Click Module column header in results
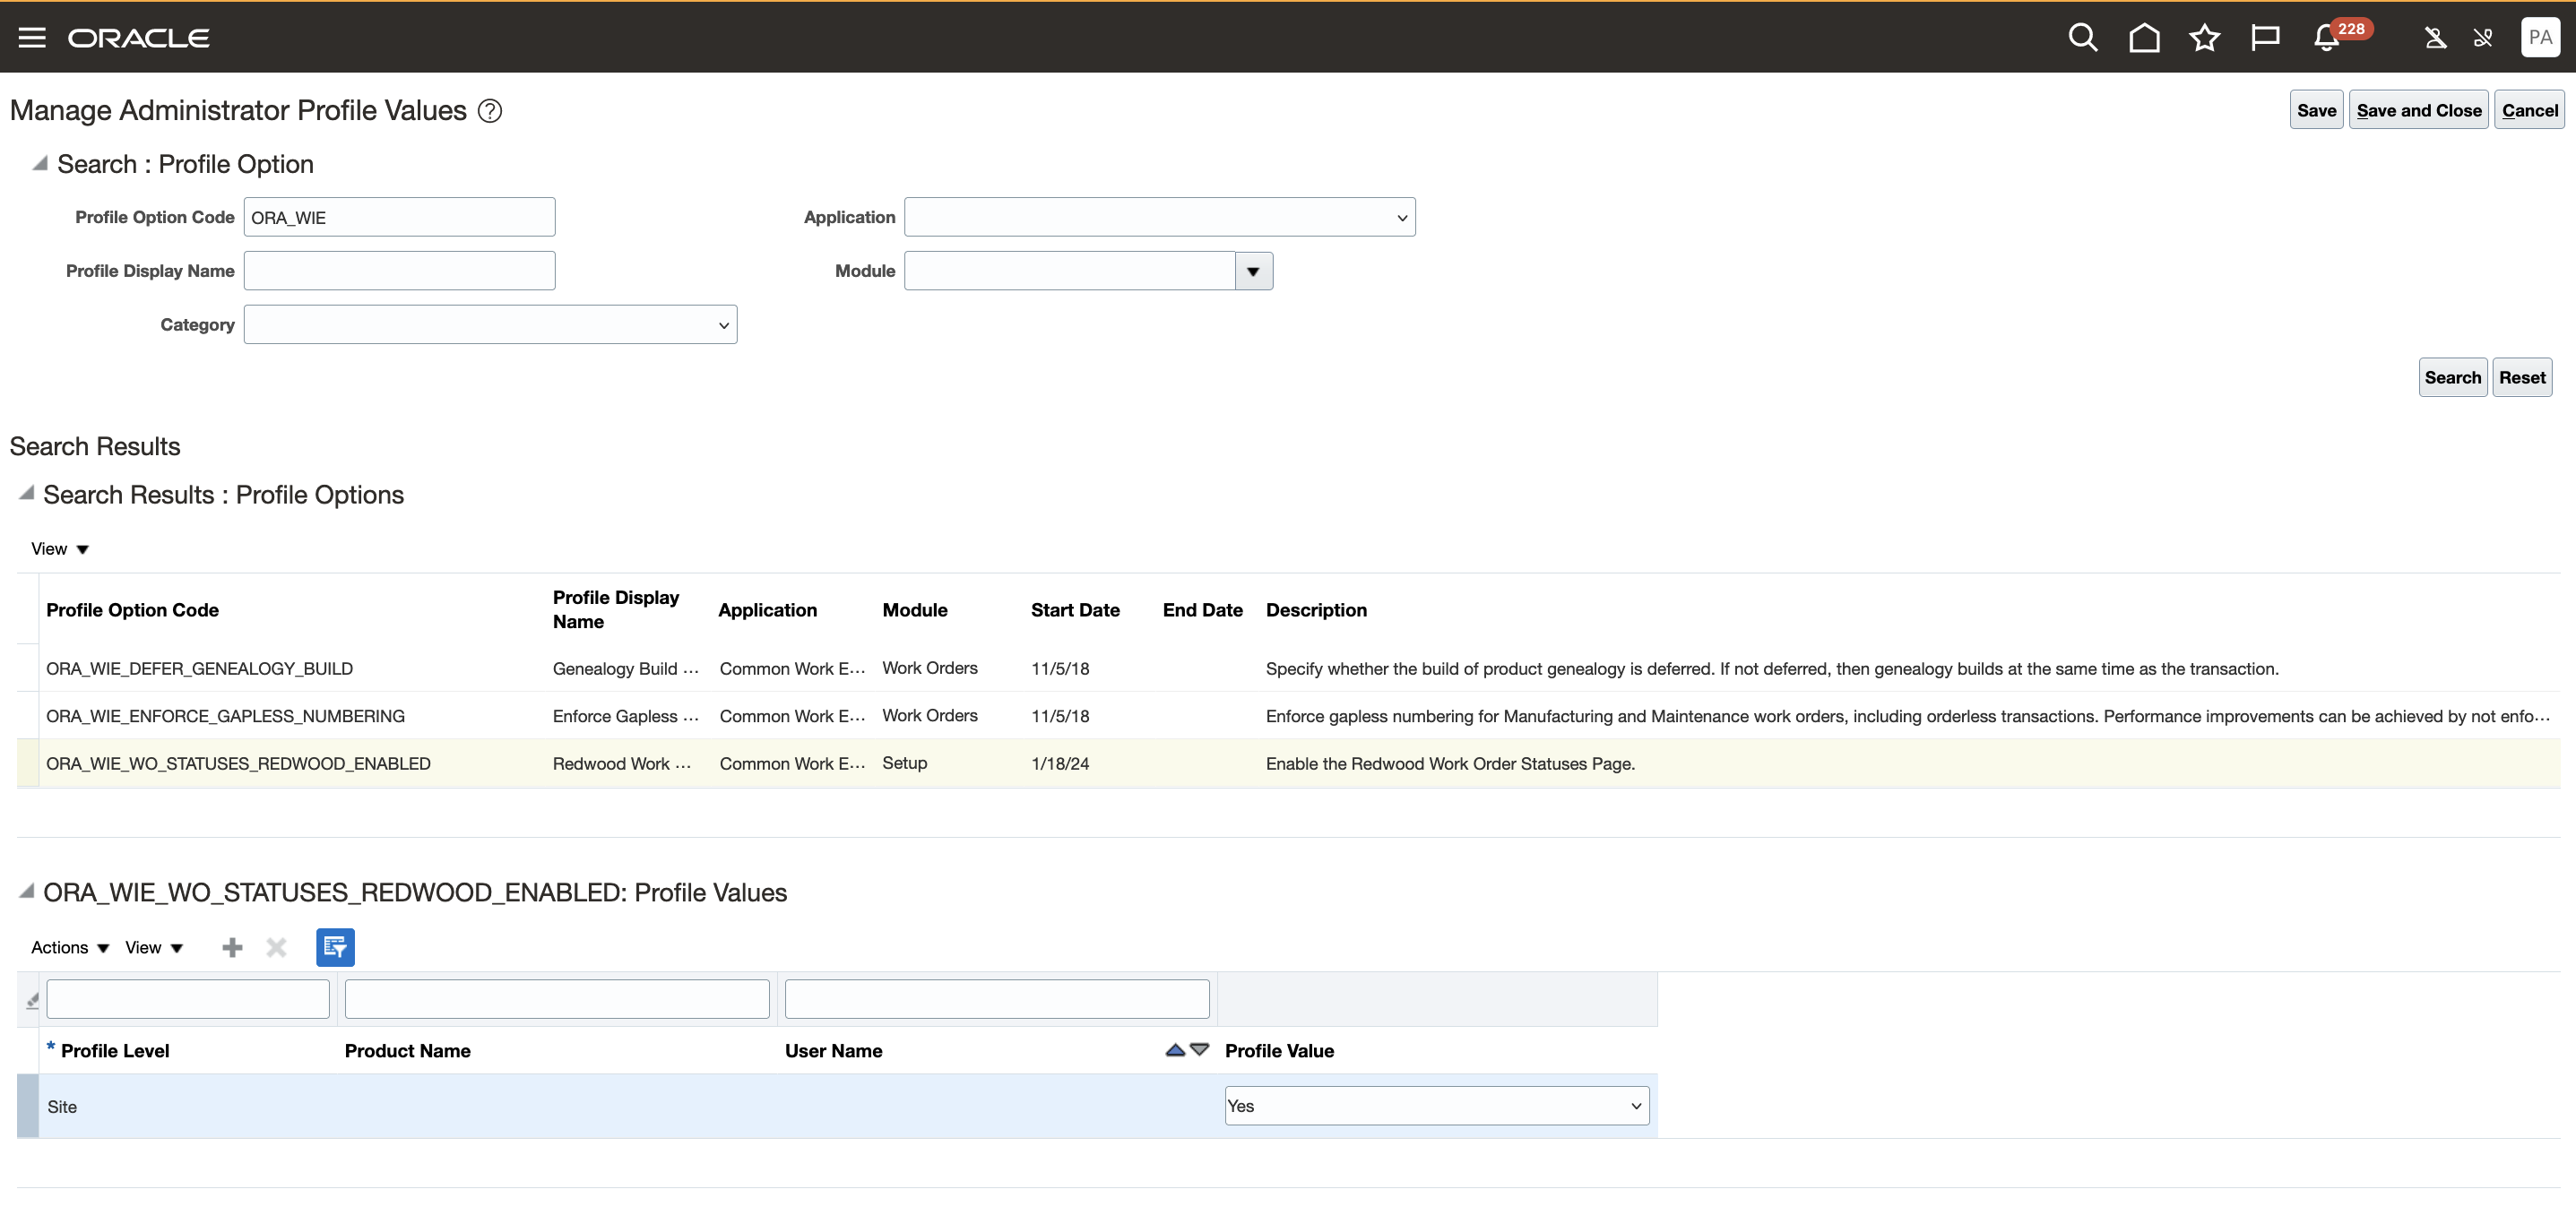Screen dimensions: 2576x1224 pos(914,610)
